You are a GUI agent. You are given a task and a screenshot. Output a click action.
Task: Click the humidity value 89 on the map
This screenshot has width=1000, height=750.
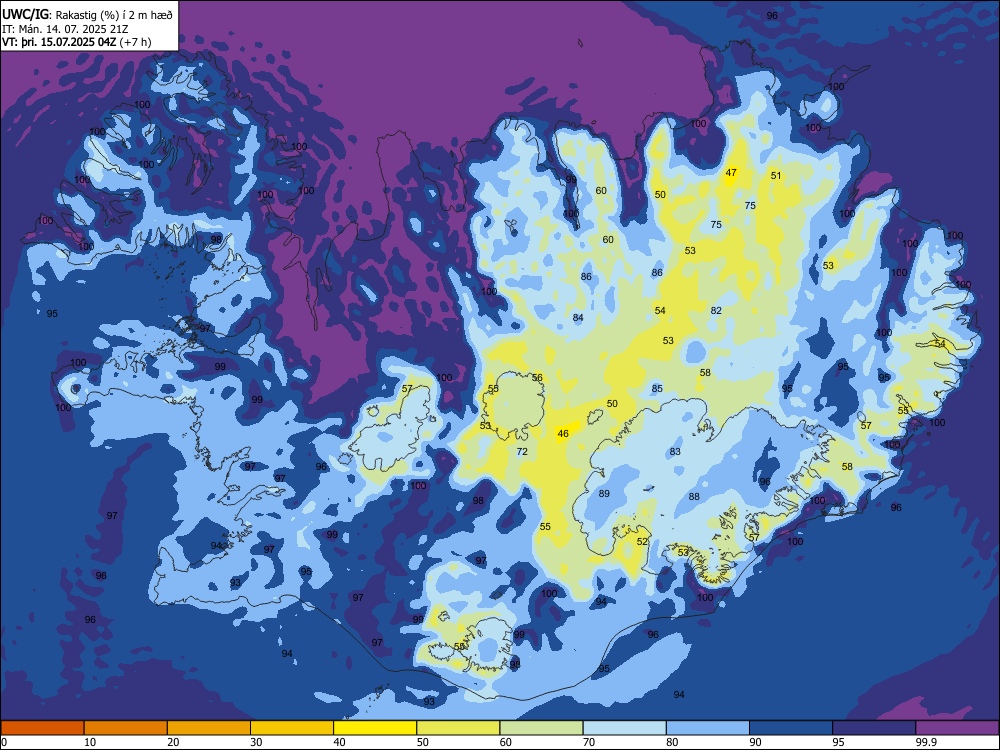coord(604,494)
